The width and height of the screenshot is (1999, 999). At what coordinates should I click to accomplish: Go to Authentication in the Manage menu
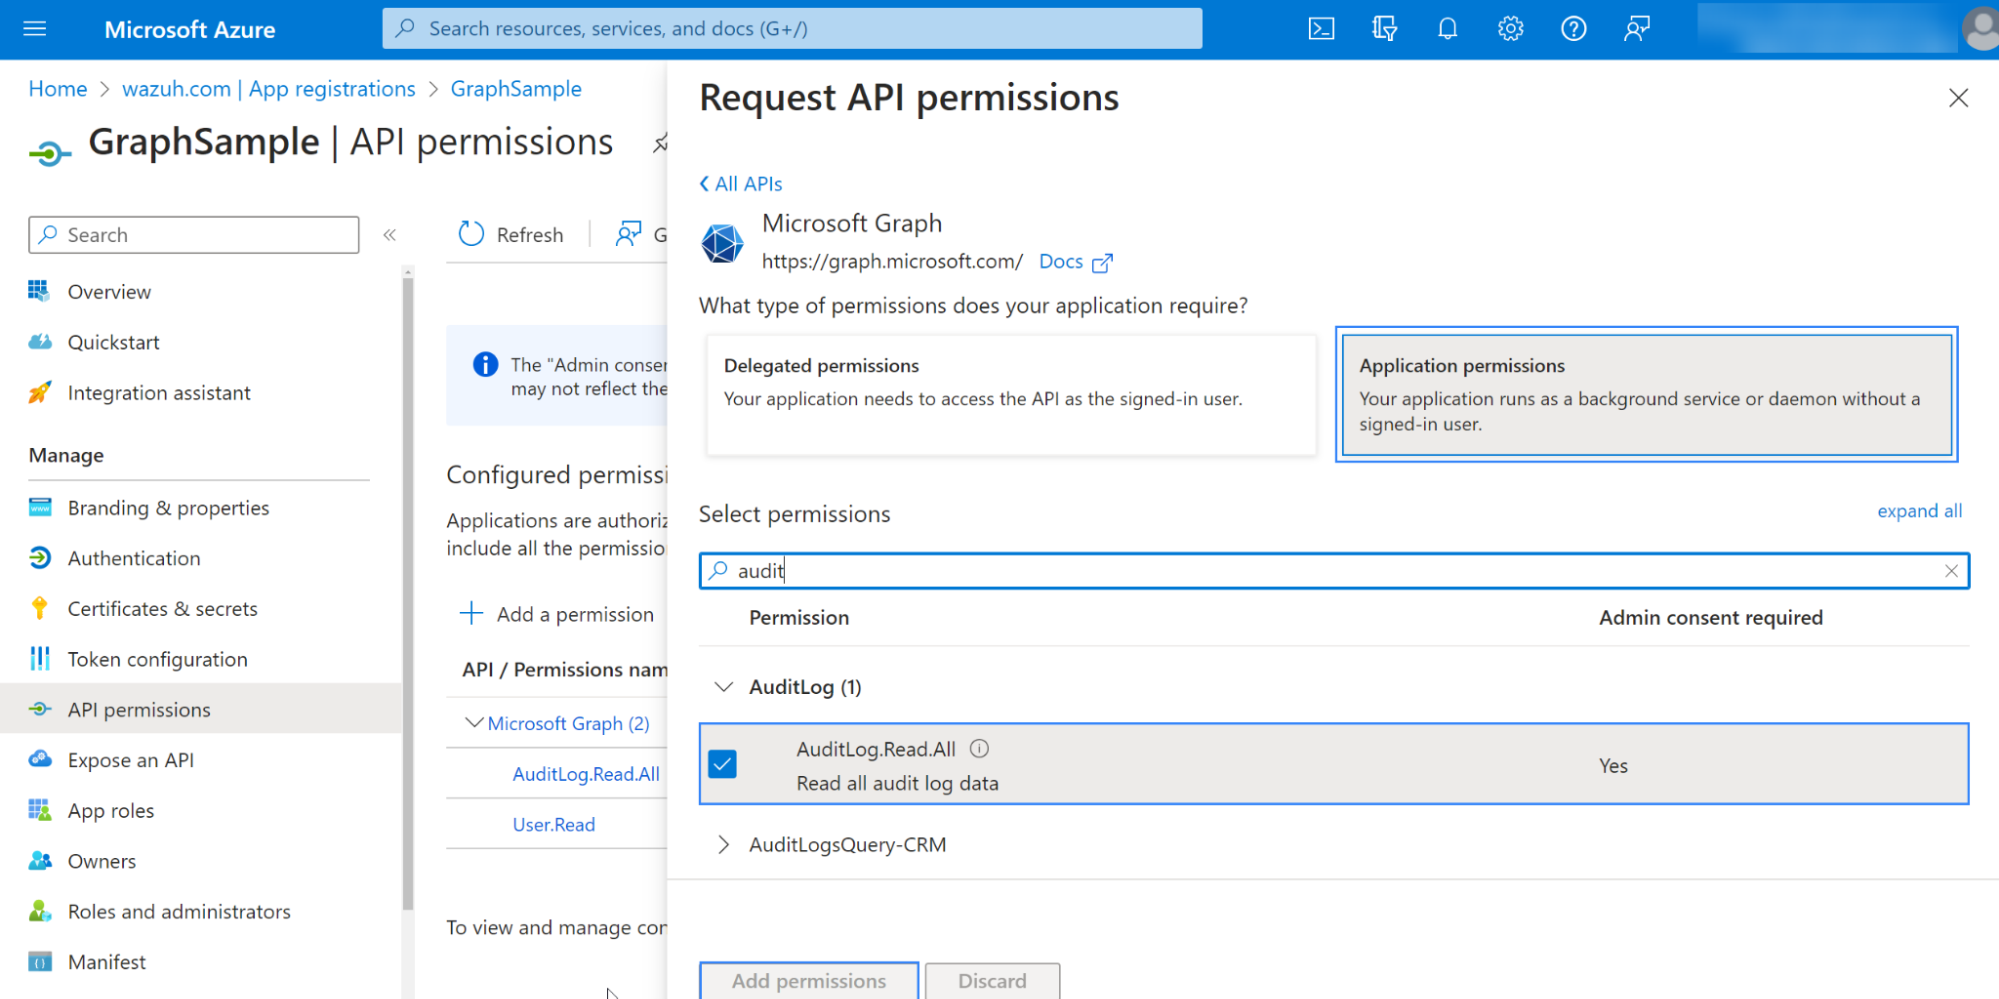coord(134,558)
